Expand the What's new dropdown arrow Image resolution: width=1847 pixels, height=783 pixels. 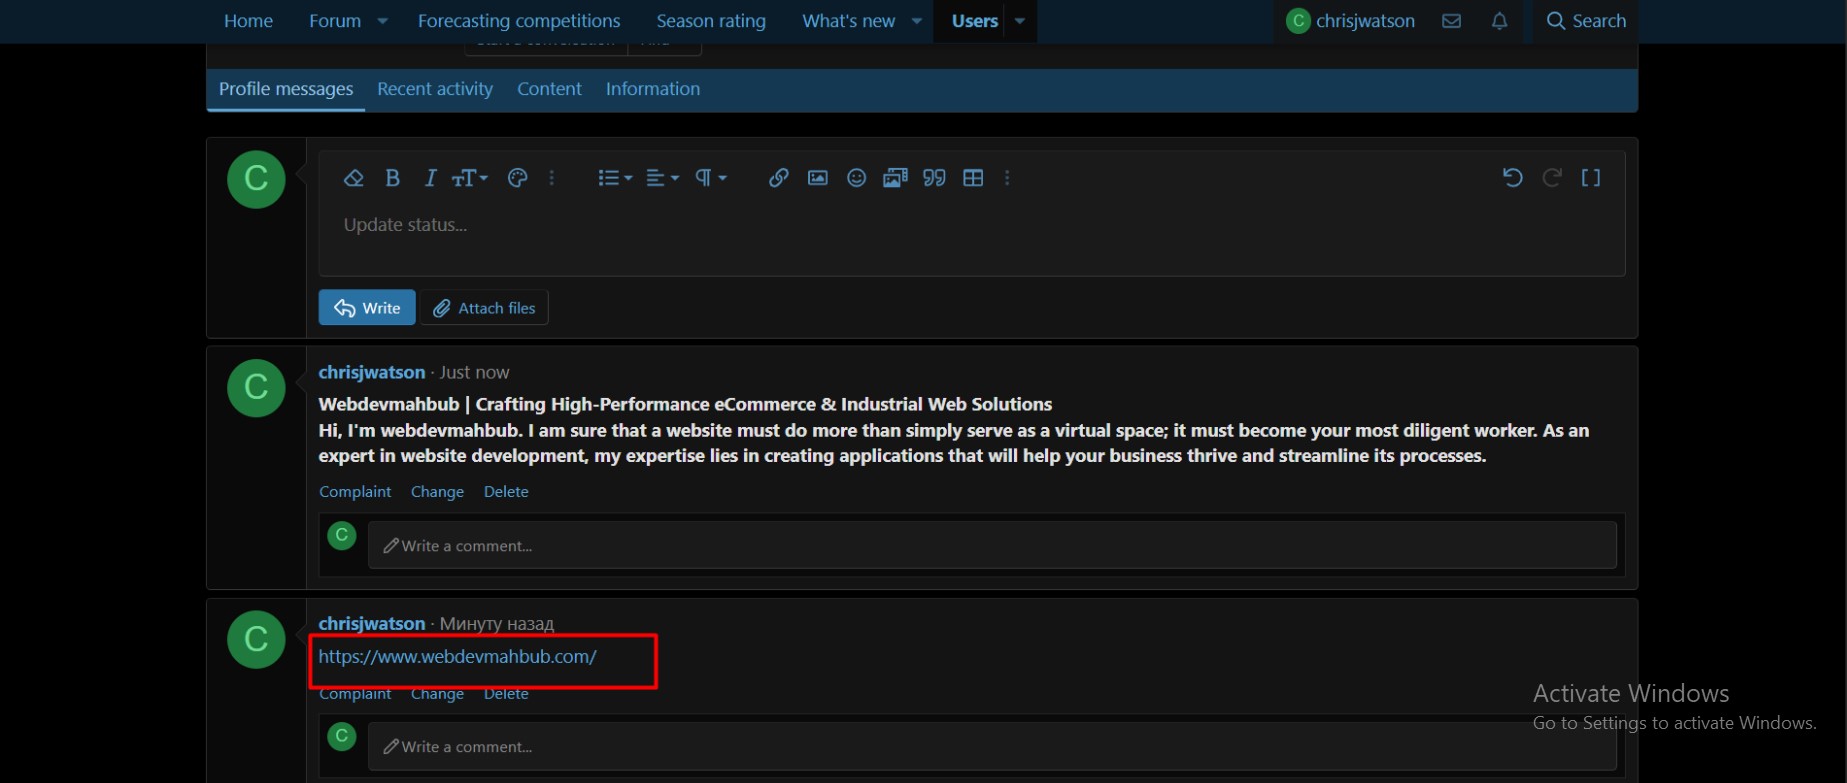tap(917, 21)
